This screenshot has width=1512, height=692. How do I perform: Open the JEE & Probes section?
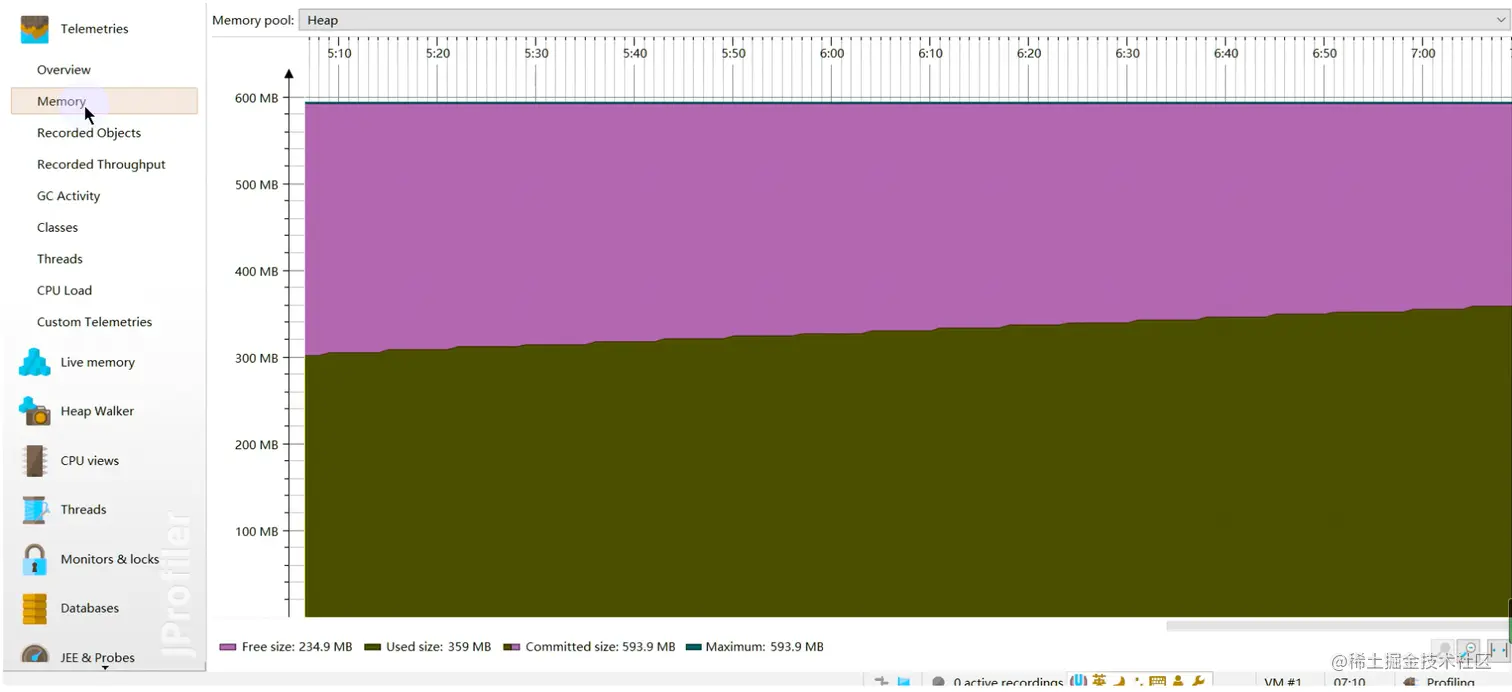(x=97, y=657)
